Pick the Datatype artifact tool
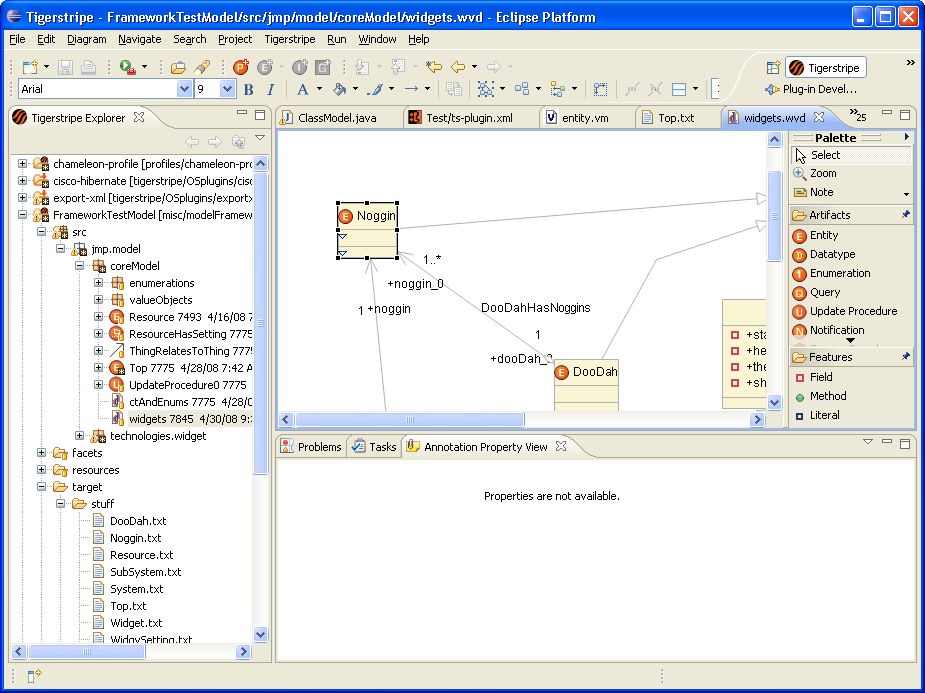The image size is (925, 693). click(x=831, y=254)
